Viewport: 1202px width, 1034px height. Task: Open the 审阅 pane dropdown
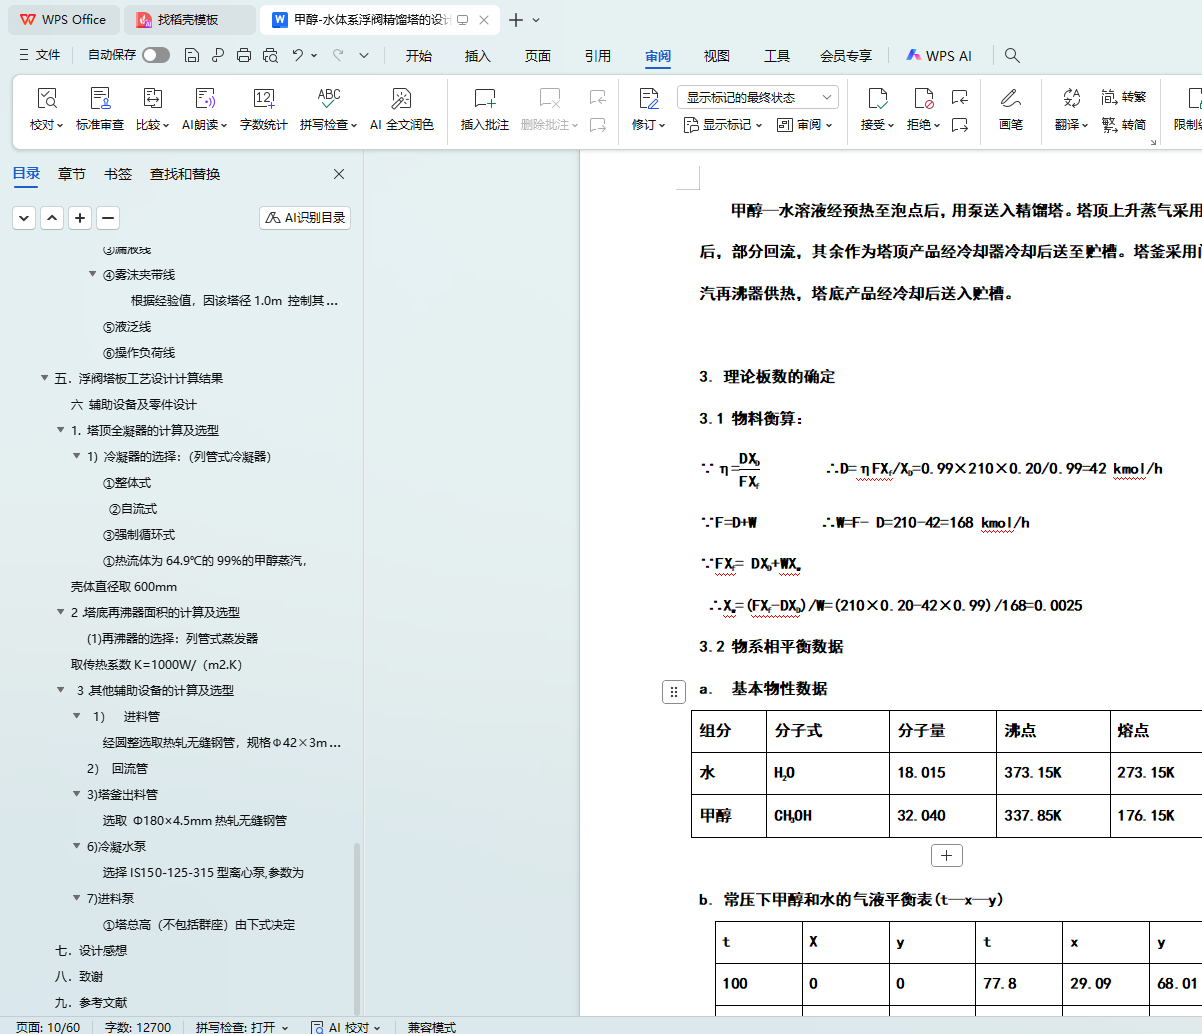[804, 125]
